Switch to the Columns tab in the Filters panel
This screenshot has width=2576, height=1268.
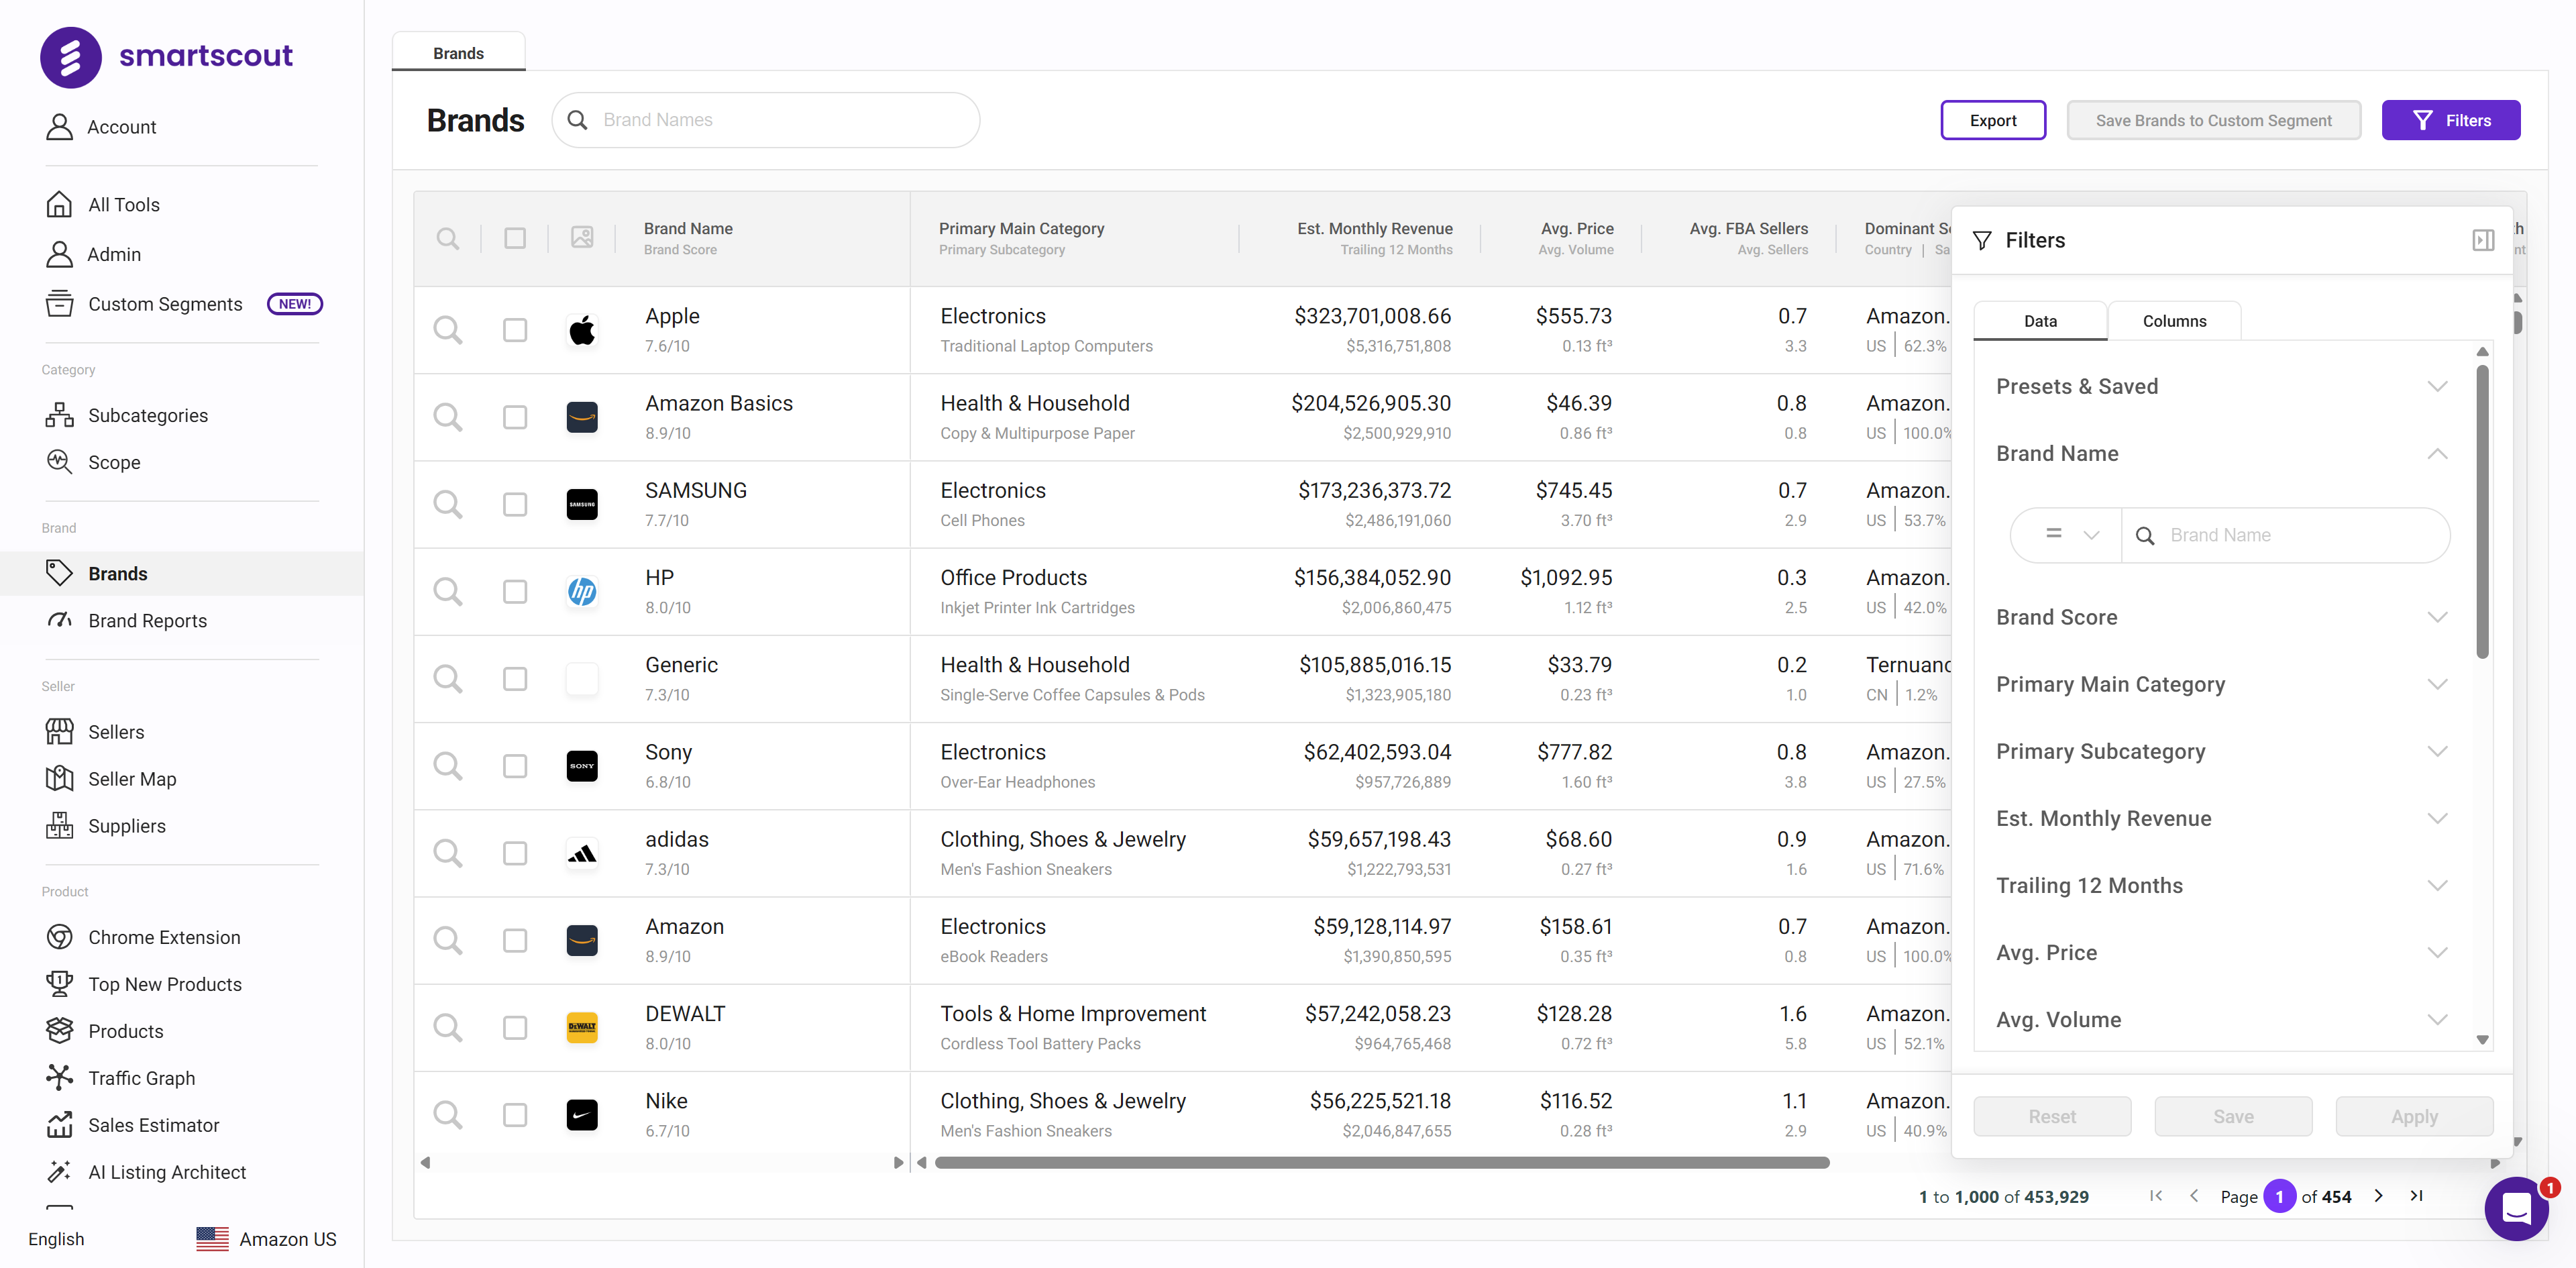[2174, 321]
